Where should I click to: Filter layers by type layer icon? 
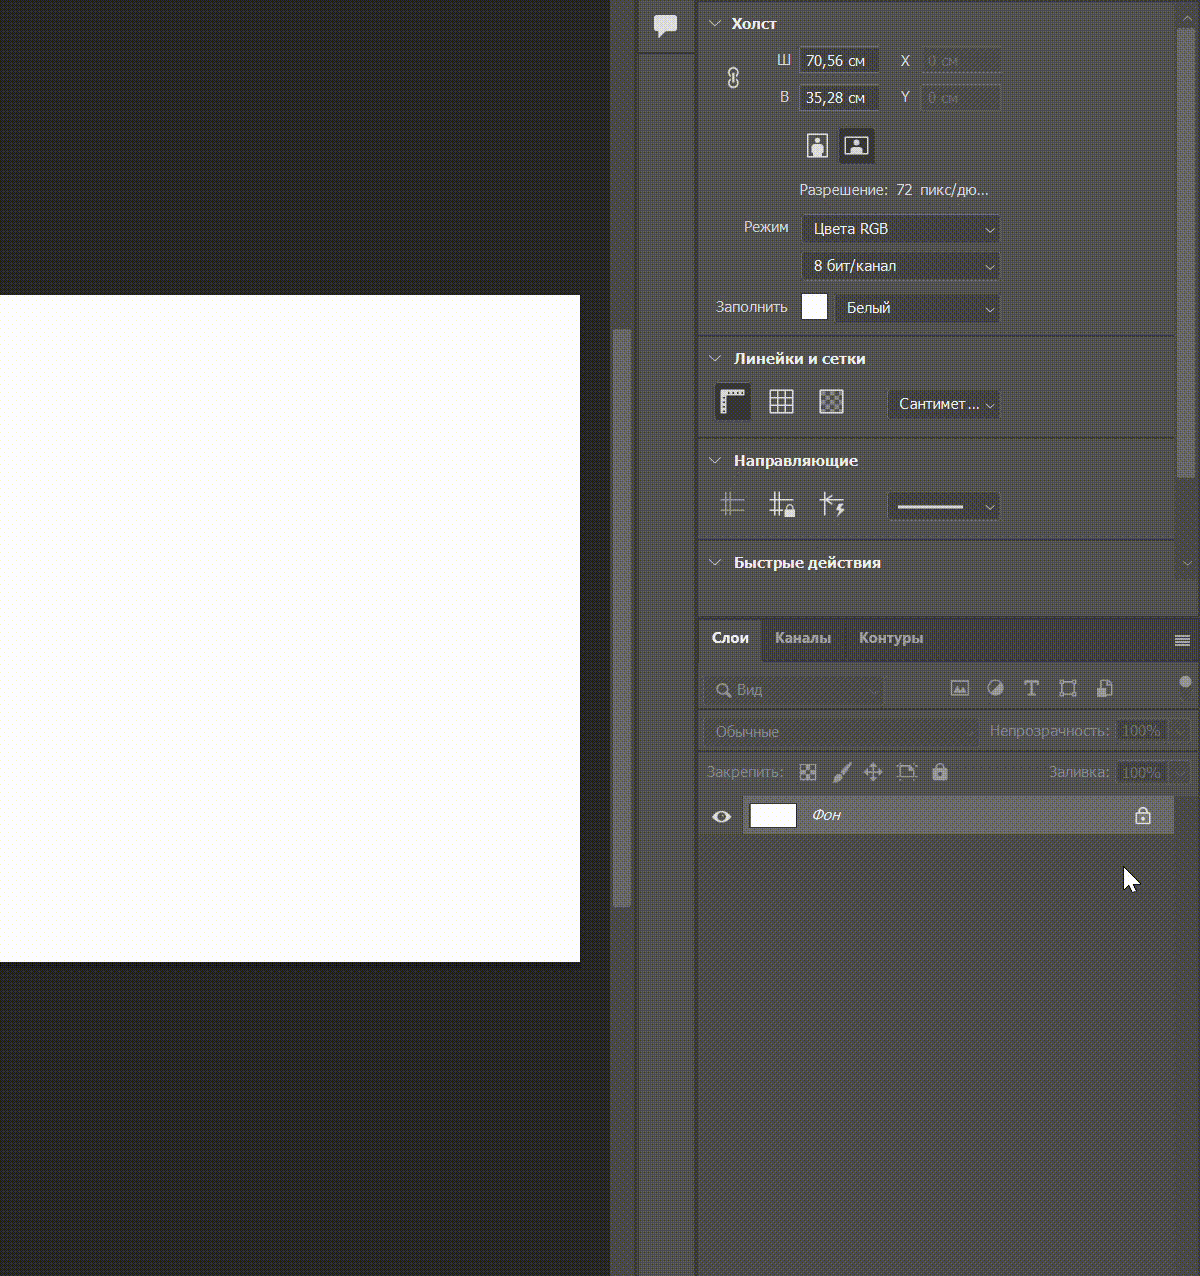(1031, 688)
